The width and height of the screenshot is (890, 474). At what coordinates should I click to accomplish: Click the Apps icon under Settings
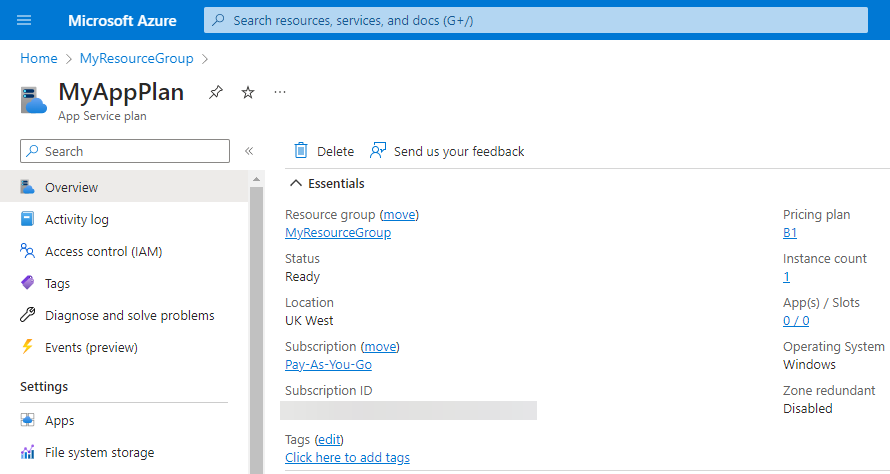[x=27, y=420]
